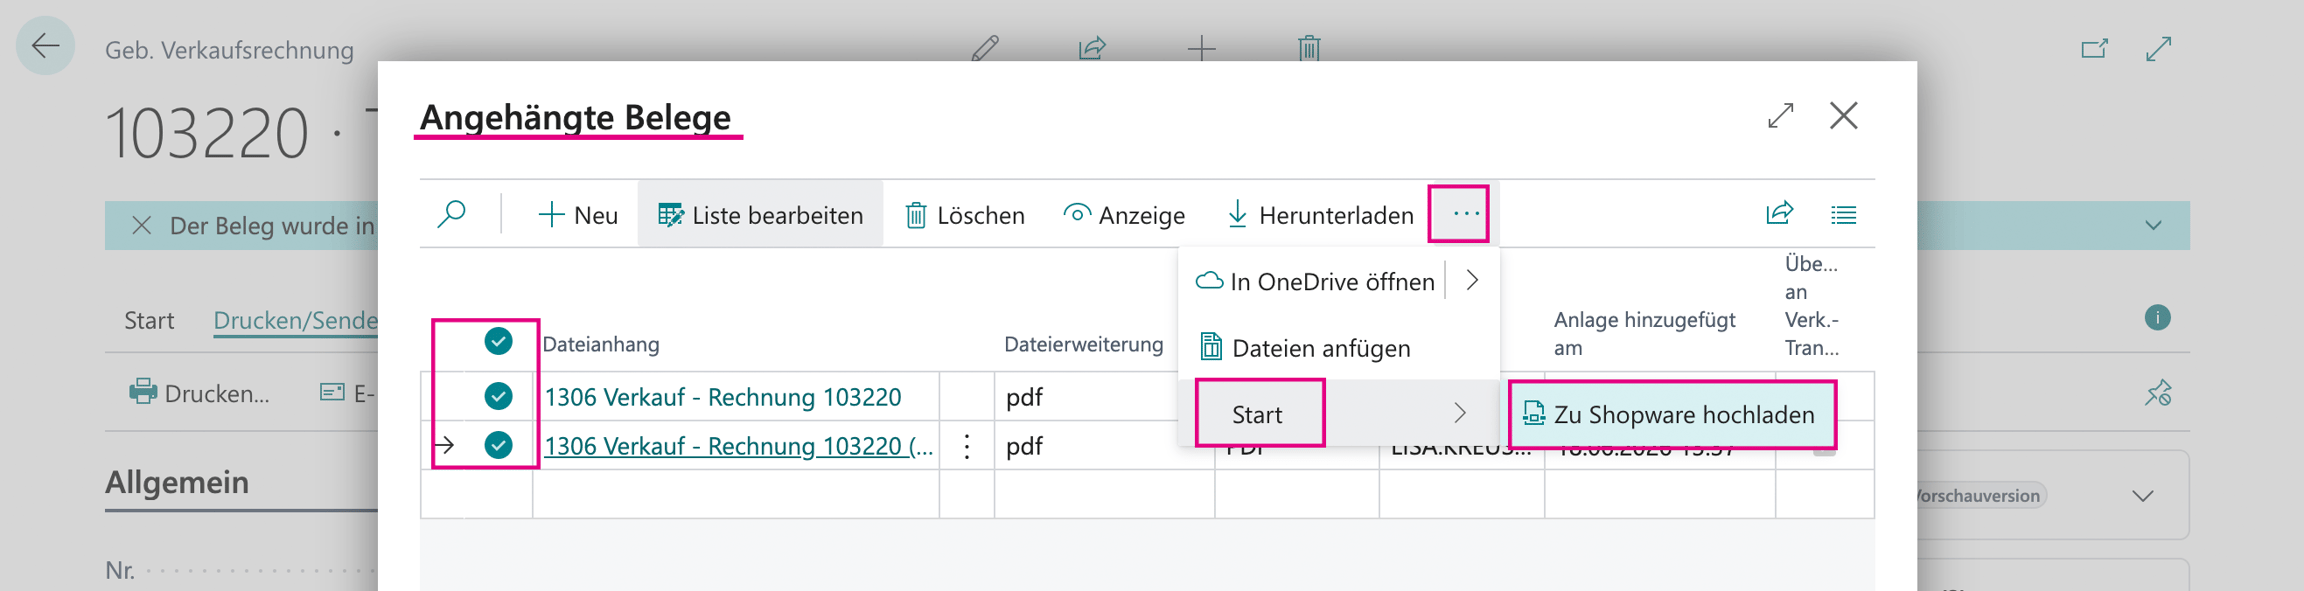Click Drucken... on invoice page
The image size is (2304, 591).
200,393
